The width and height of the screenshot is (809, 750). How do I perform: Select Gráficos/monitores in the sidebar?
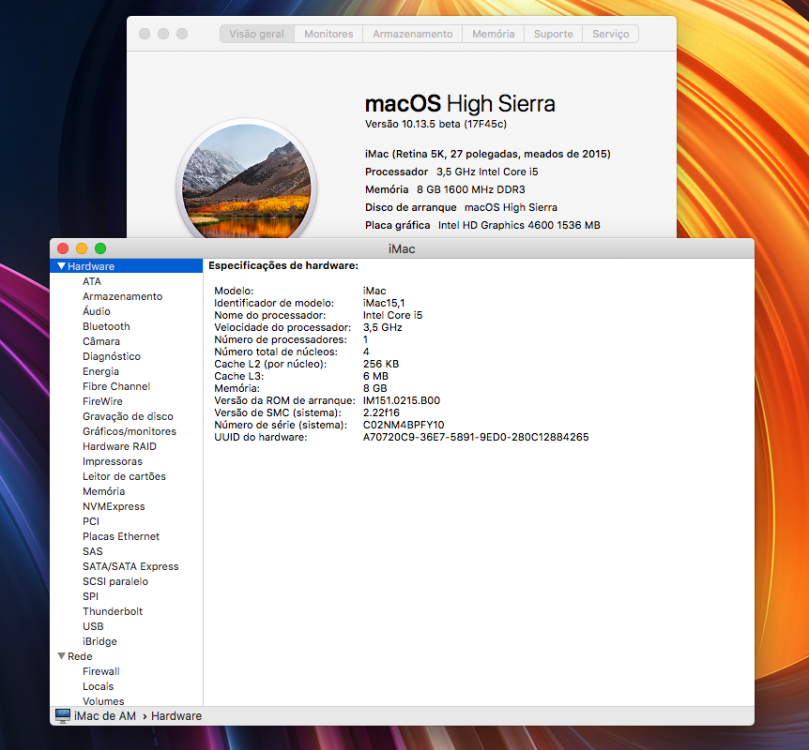130,431
